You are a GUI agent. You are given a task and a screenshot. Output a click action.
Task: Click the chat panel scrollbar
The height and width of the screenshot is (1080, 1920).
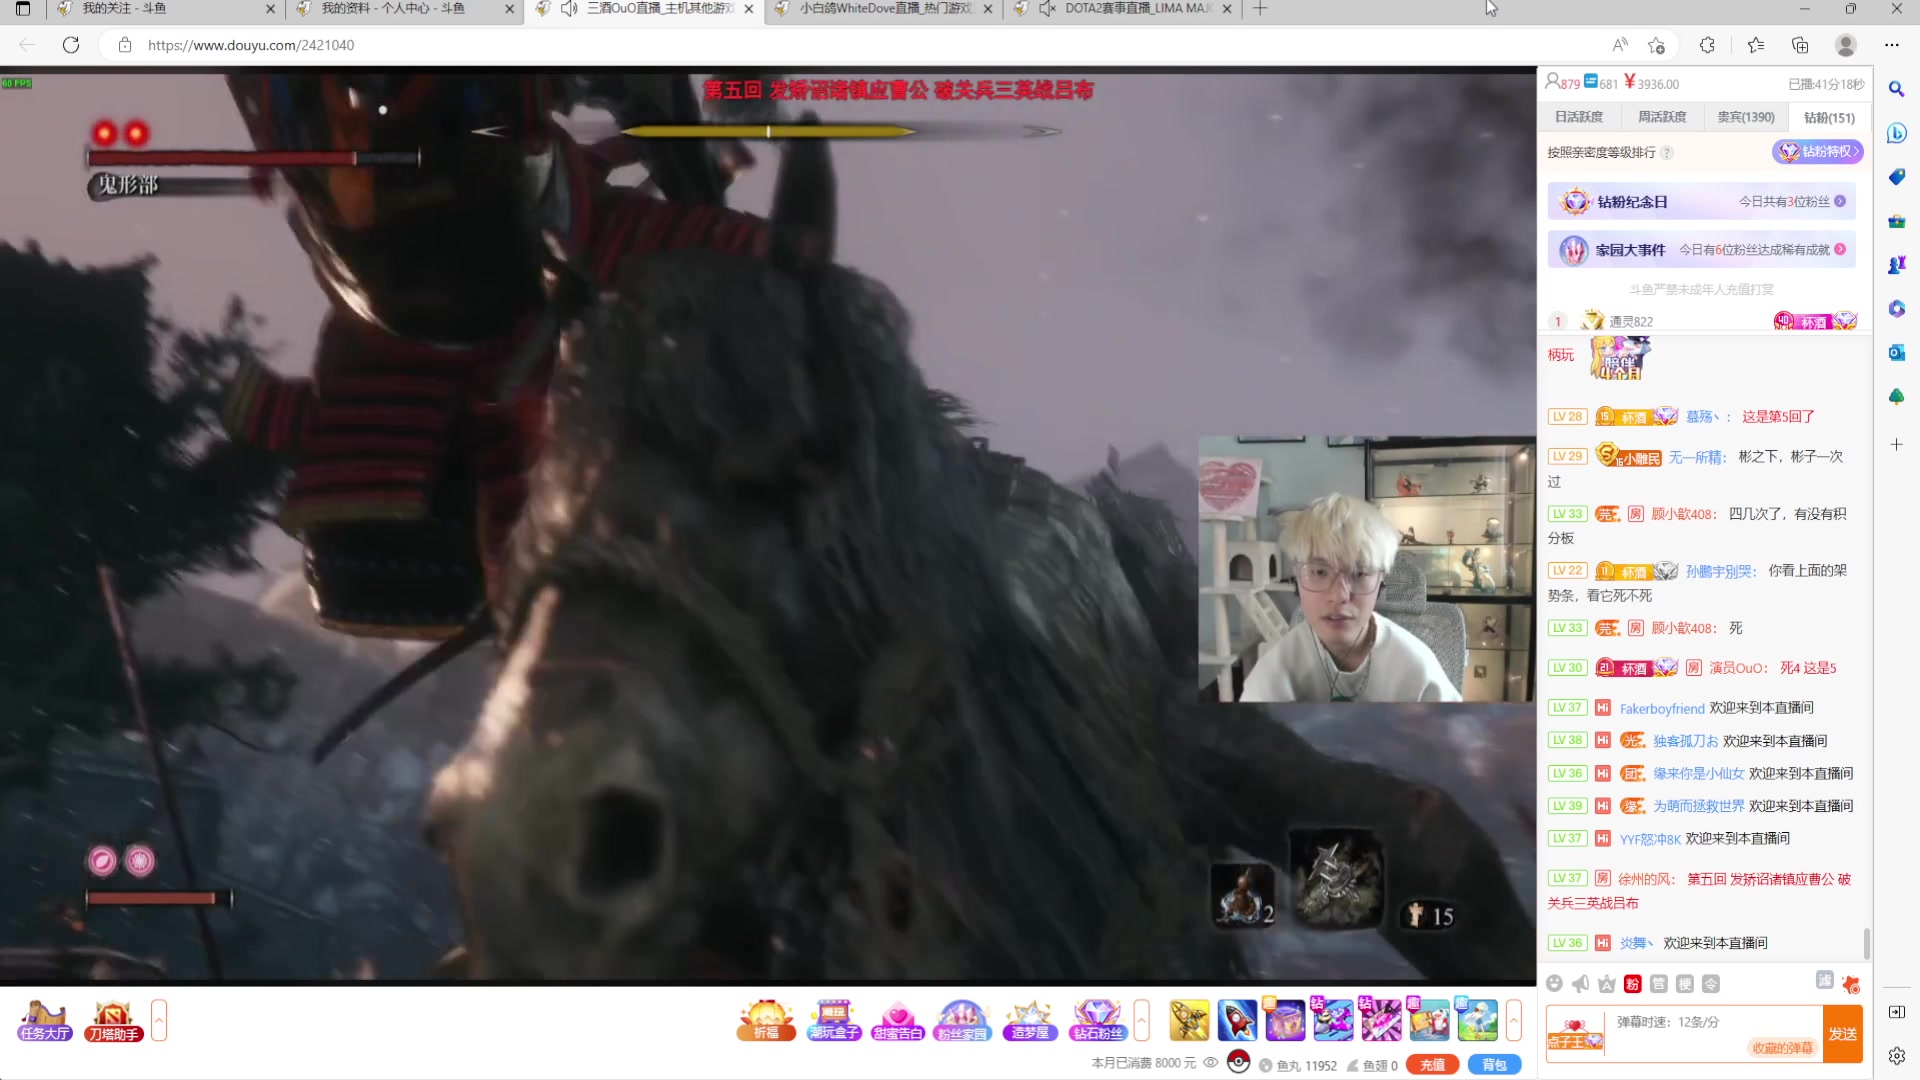click(1866, 942)
